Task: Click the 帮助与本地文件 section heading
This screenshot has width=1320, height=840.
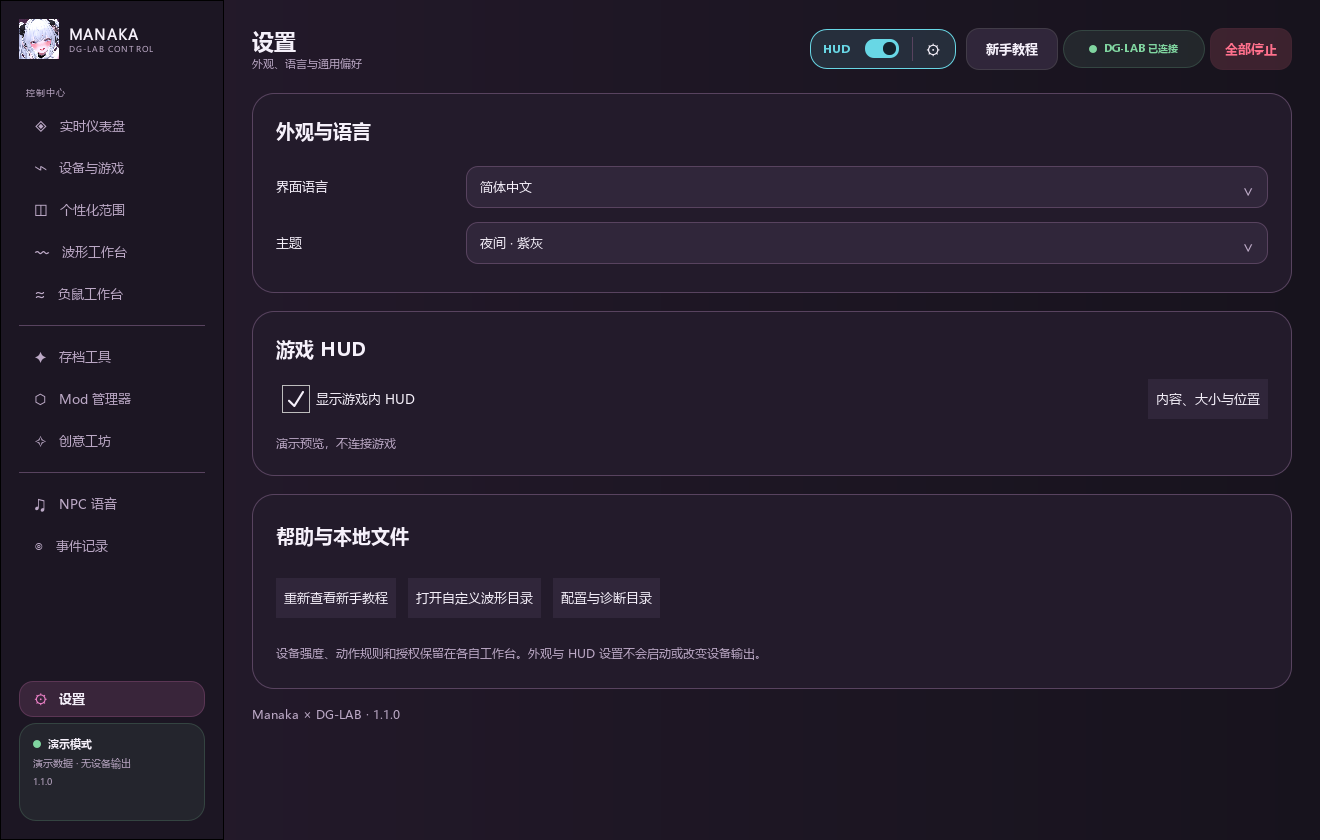Action: (343, 537)
